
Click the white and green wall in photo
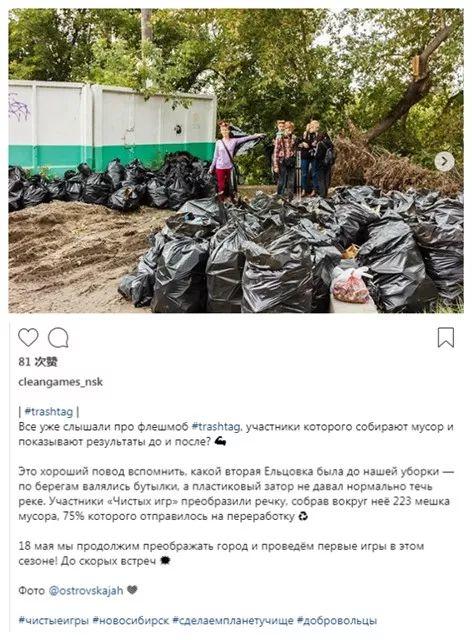coord(112,124)
